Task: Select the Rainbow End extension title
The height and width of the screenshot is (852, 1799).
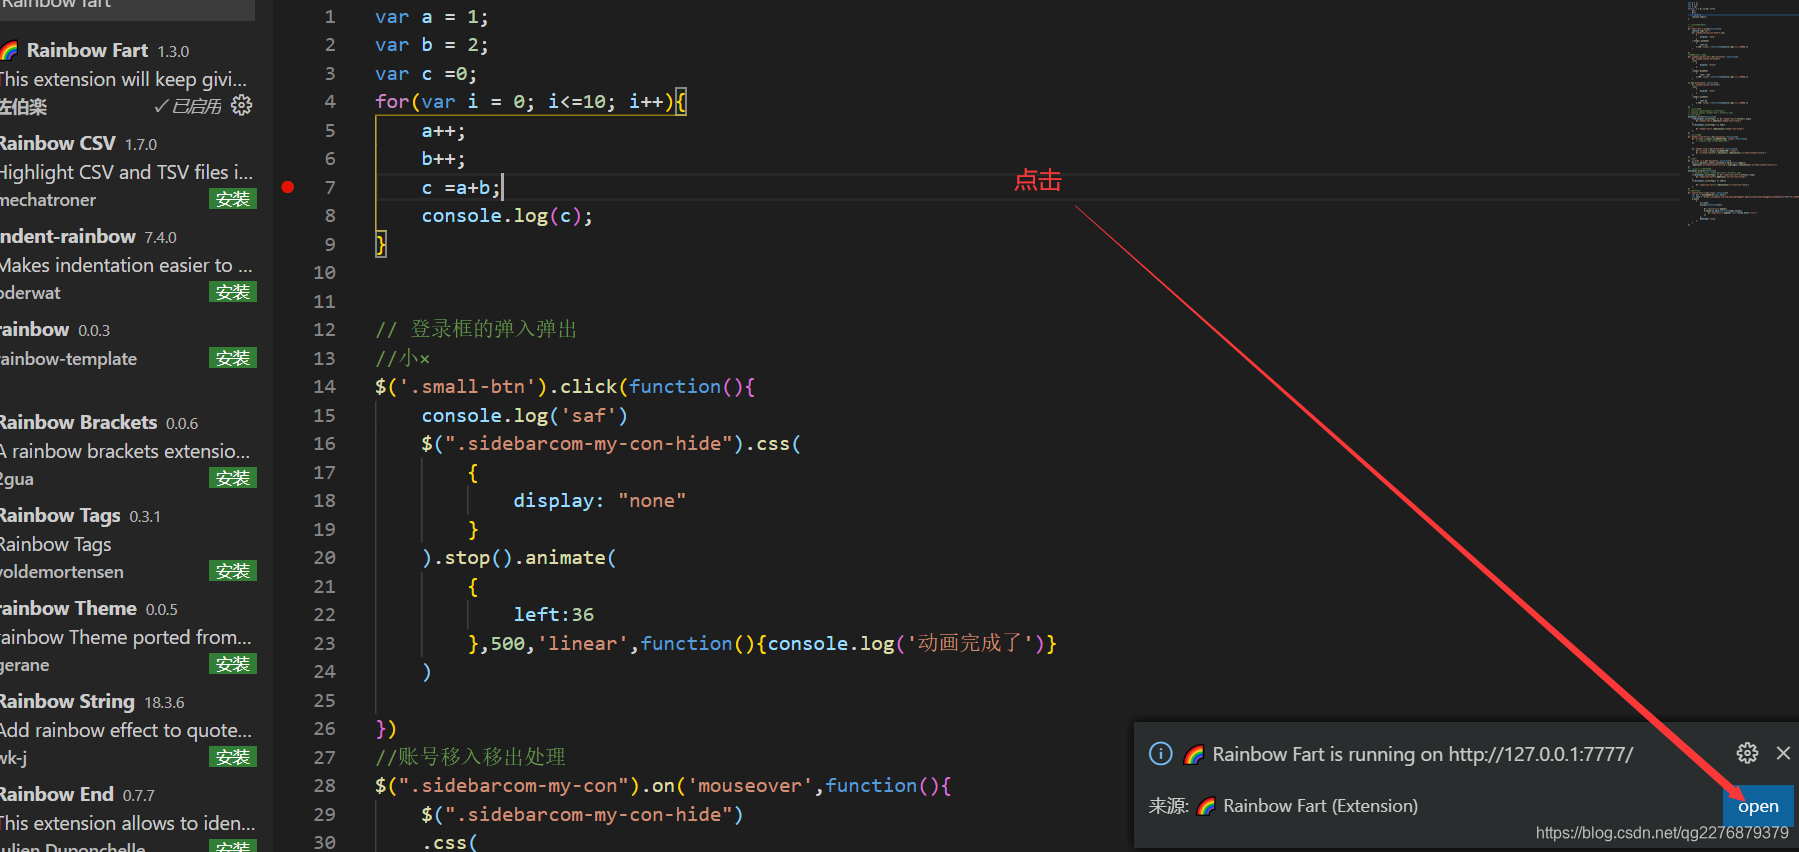Action: (57, 794)
